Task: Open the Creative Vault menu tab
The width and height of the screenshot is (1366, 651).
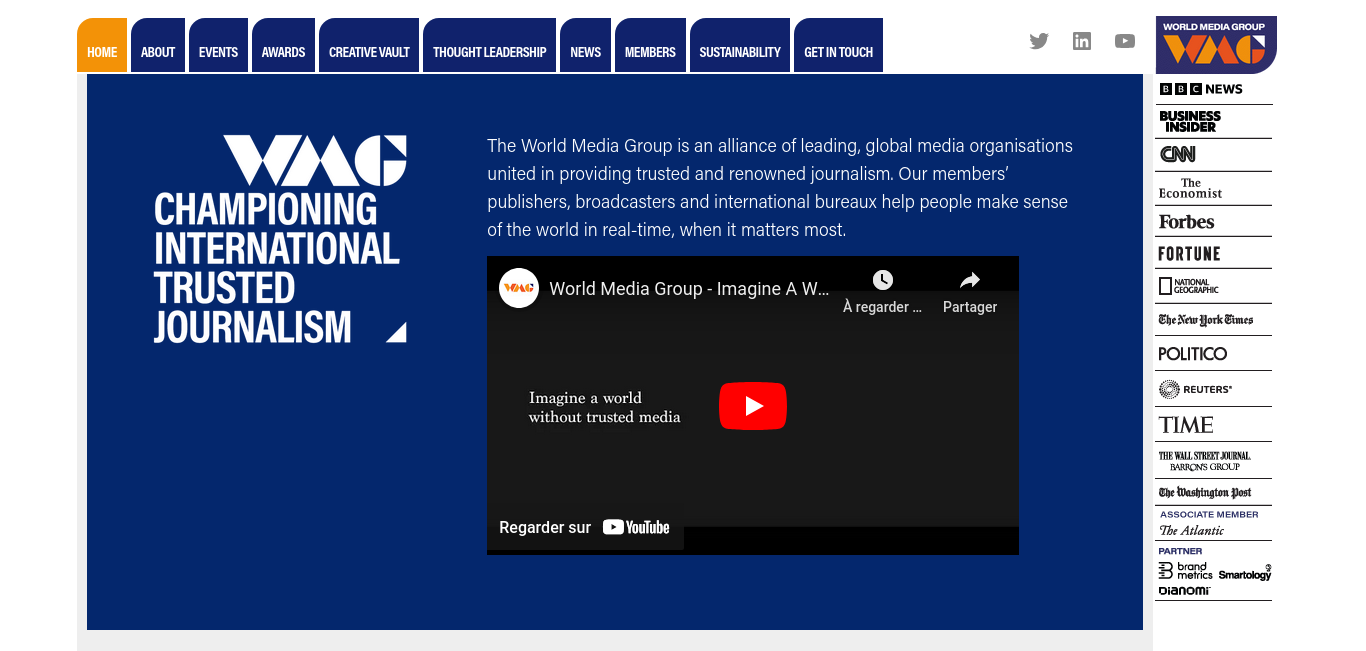Action: coord(369,45)
